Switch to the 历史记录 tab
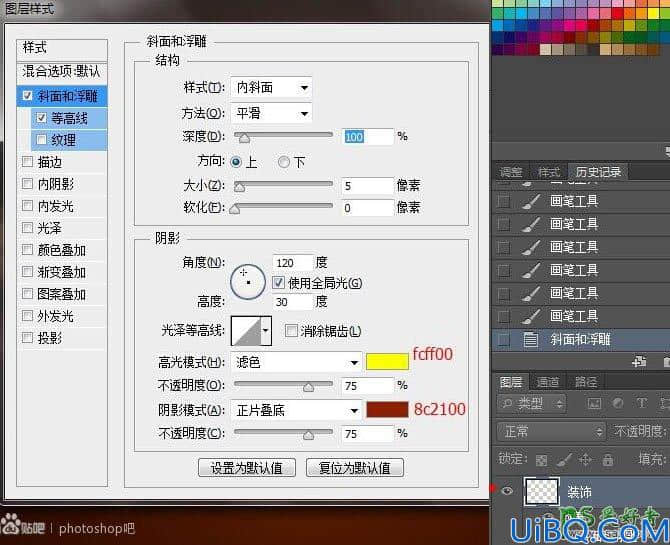This screenshot has width=670, height=545. (598, 172)
